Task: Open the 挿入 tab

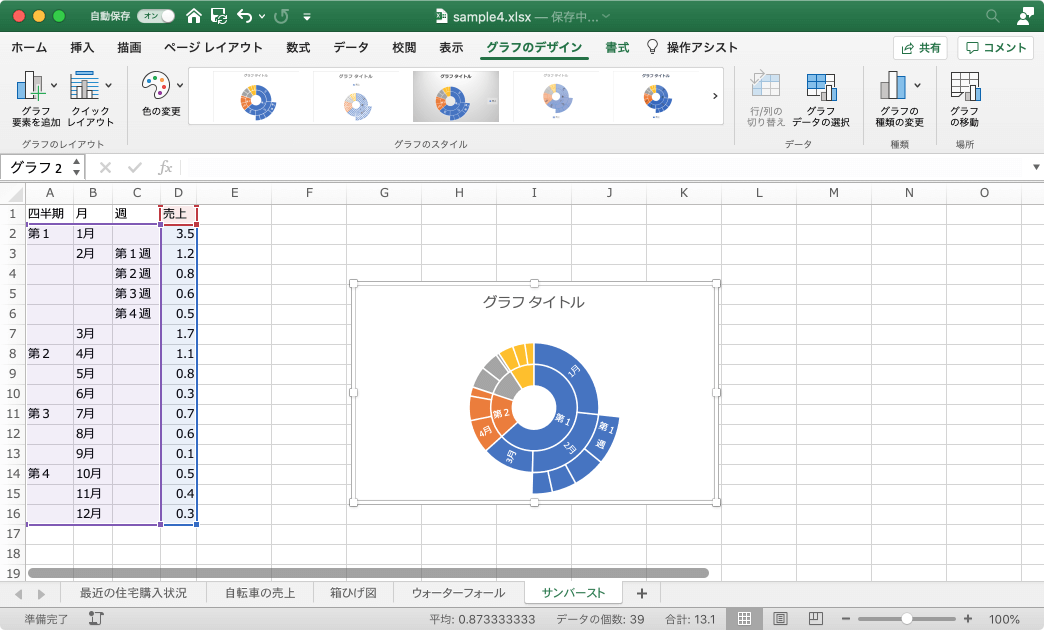Action: (83, 47)
